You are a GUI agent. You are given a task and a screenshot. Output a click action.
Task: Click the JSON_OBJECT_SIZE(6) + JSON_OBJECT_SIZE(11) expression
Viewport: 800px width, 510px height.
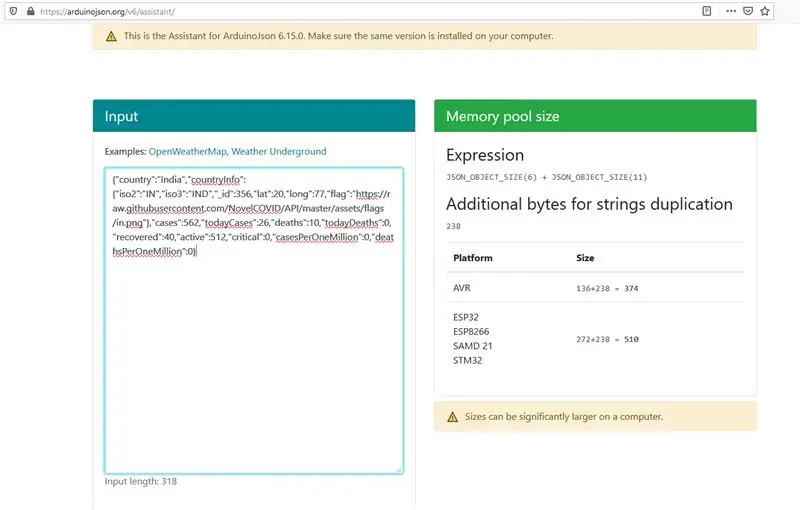pos(546,177)
